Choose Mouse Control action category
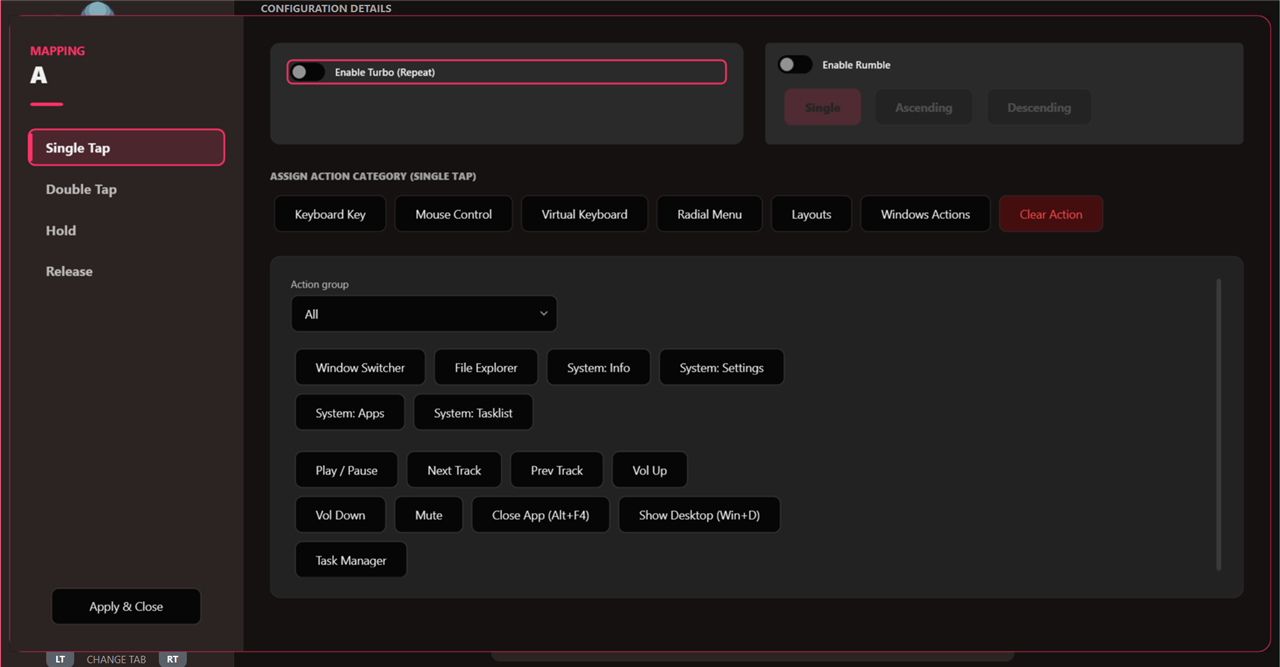Screen dimensions: 1280x667 [x=454, y=214]
